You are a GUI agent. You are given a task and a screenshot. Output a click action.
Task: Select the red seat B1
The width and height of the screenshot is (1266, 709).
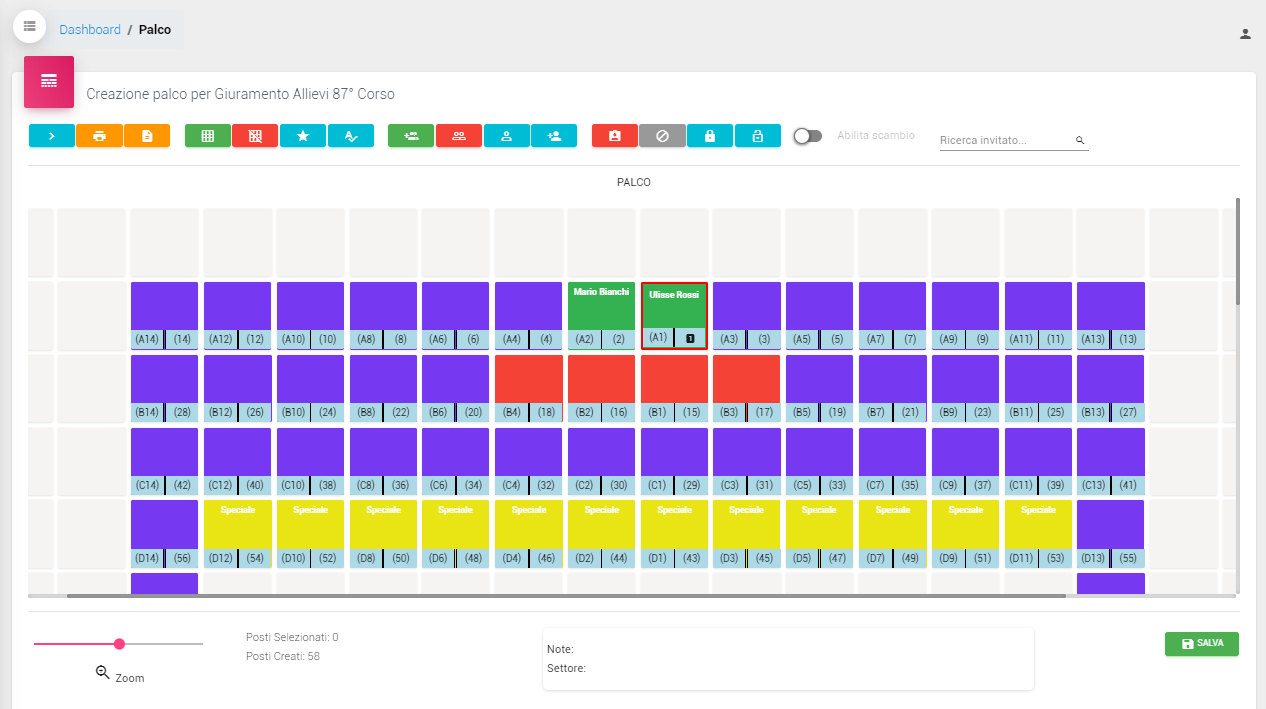[674, 379]
